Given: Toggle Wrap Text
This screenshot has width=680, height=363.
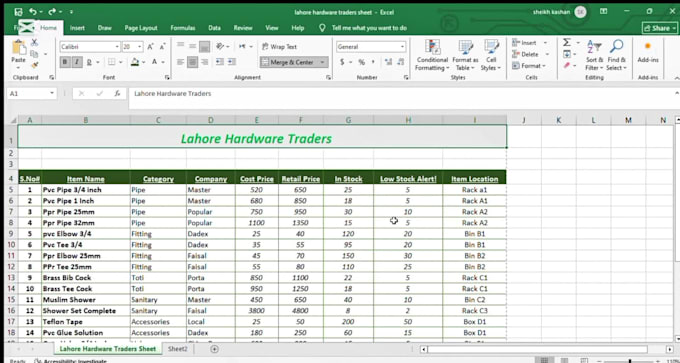Looking at the screenshot, I should pyautogui.click(x=280, y=47).
